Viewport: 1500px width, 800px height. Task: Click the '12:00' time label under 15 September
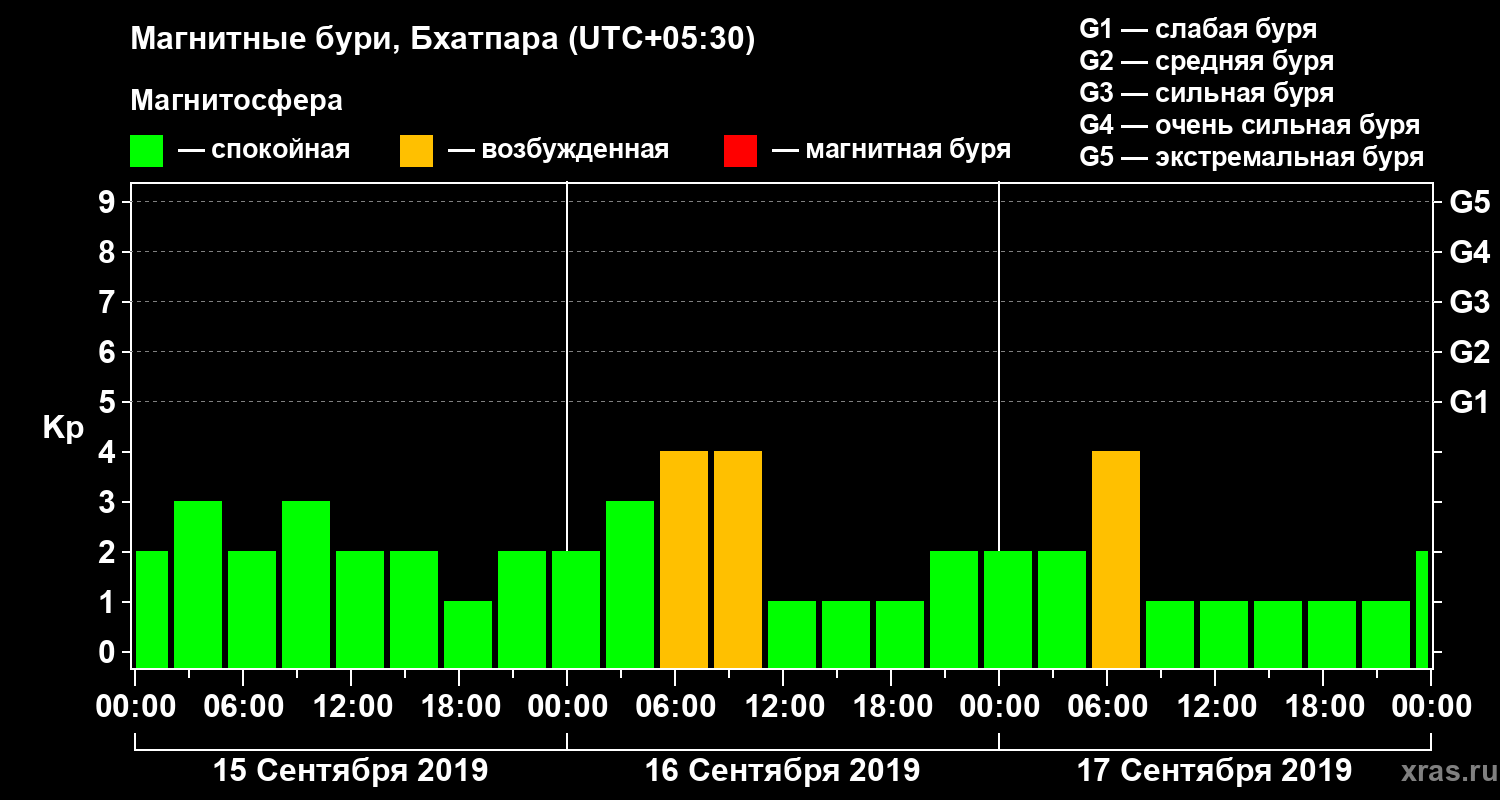351,707
